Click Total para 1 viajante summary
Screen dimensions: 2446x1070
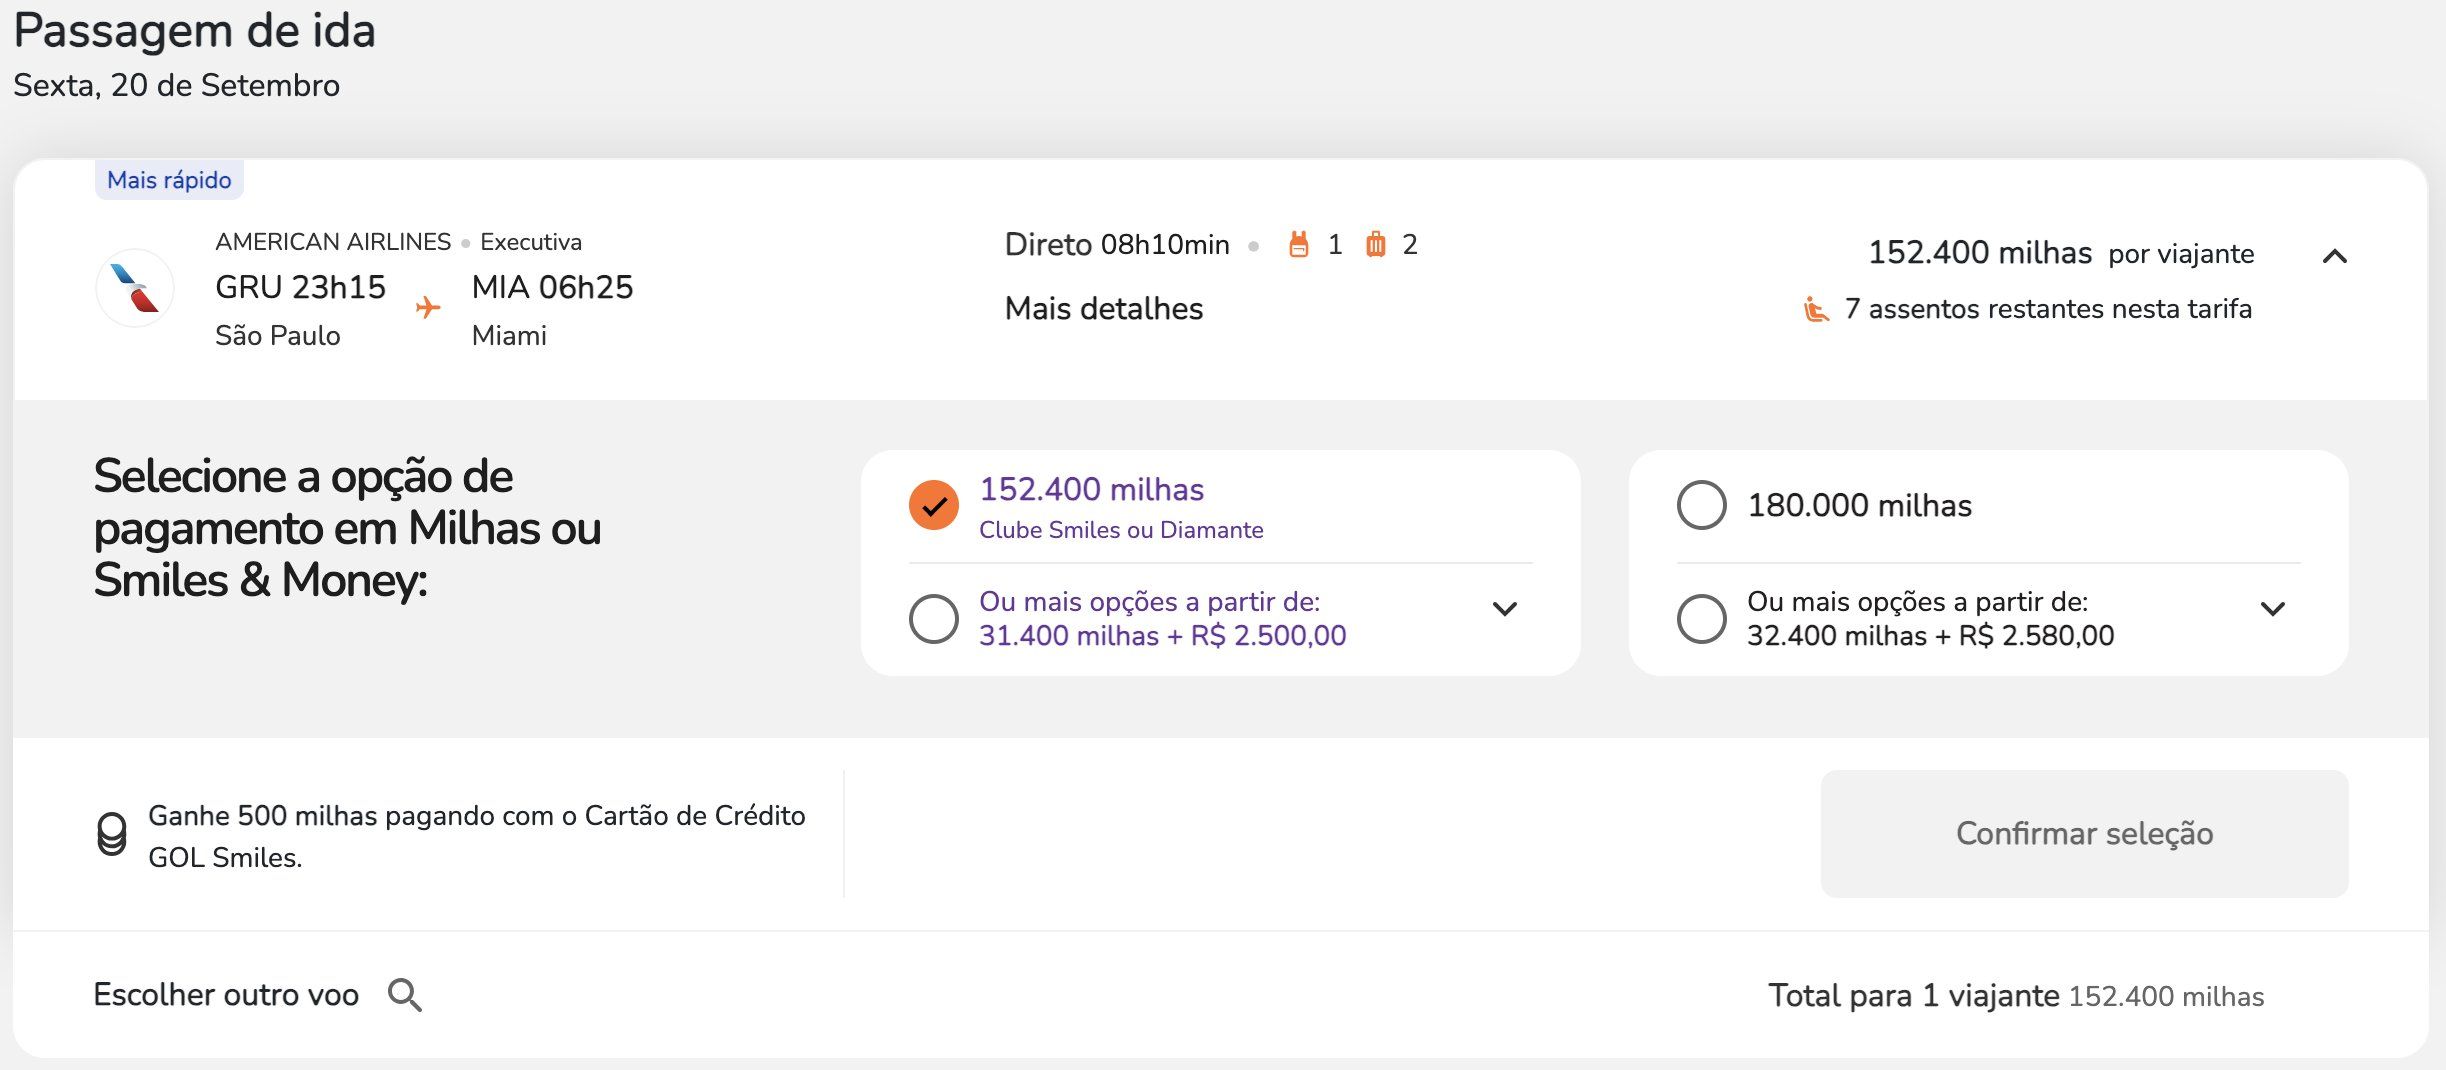pyautogui.click(x=2016, y=996)
